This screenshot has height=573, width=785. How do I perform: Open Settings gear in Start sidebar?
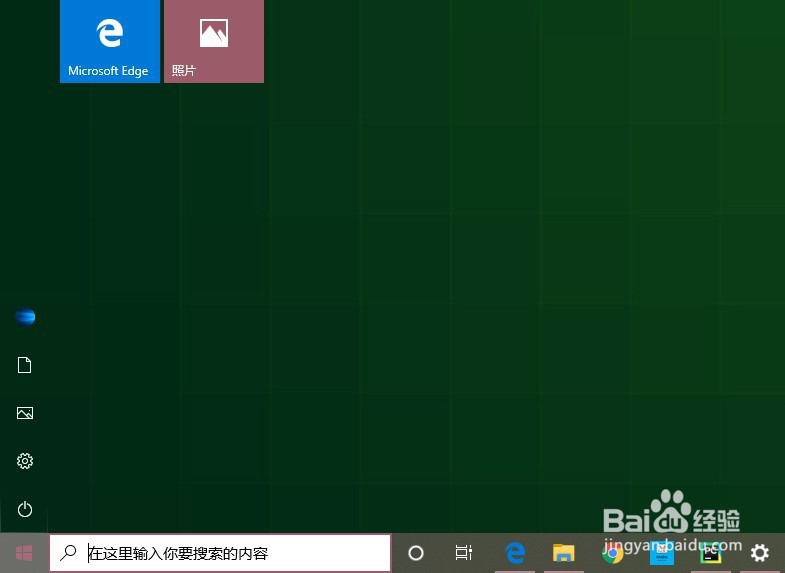[25, 461]
